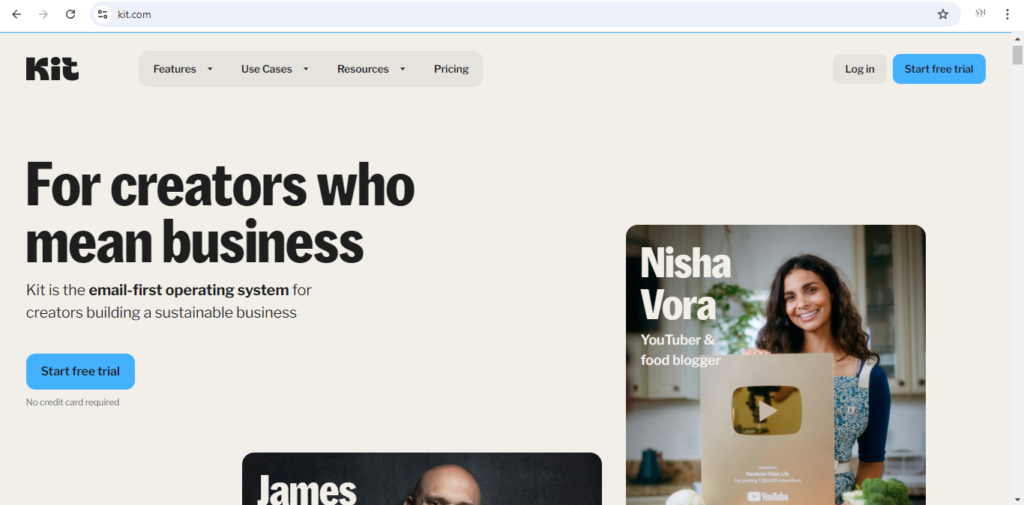Click Start free trial in the header
The height and width of the screenshot is (505, 1024).
938,69
